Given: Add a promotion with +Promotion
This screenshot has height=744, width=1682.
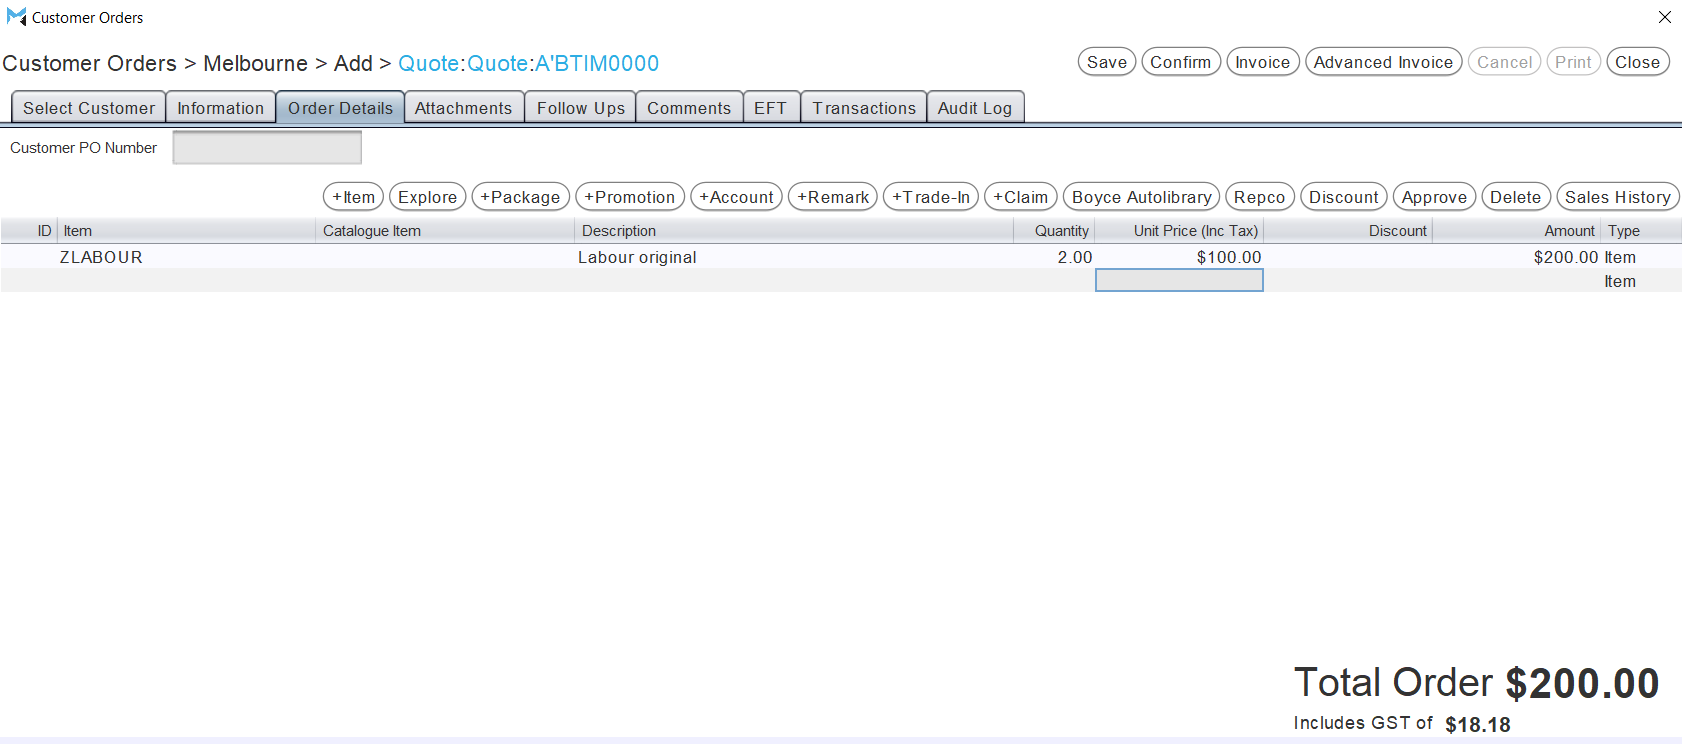Looking at the screenshot, I should click(630, 197).
